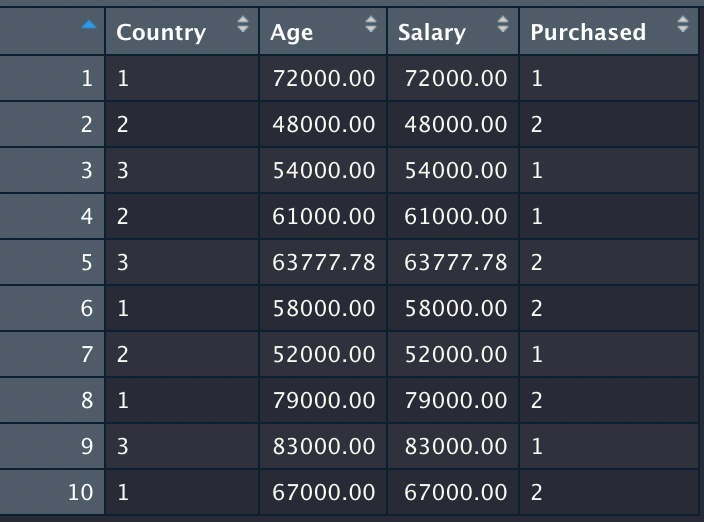The image size is (704, 522).
Task: Click Age cell 48000.00 in row 2
Action: pyautogui.click(x=324, y=124)
